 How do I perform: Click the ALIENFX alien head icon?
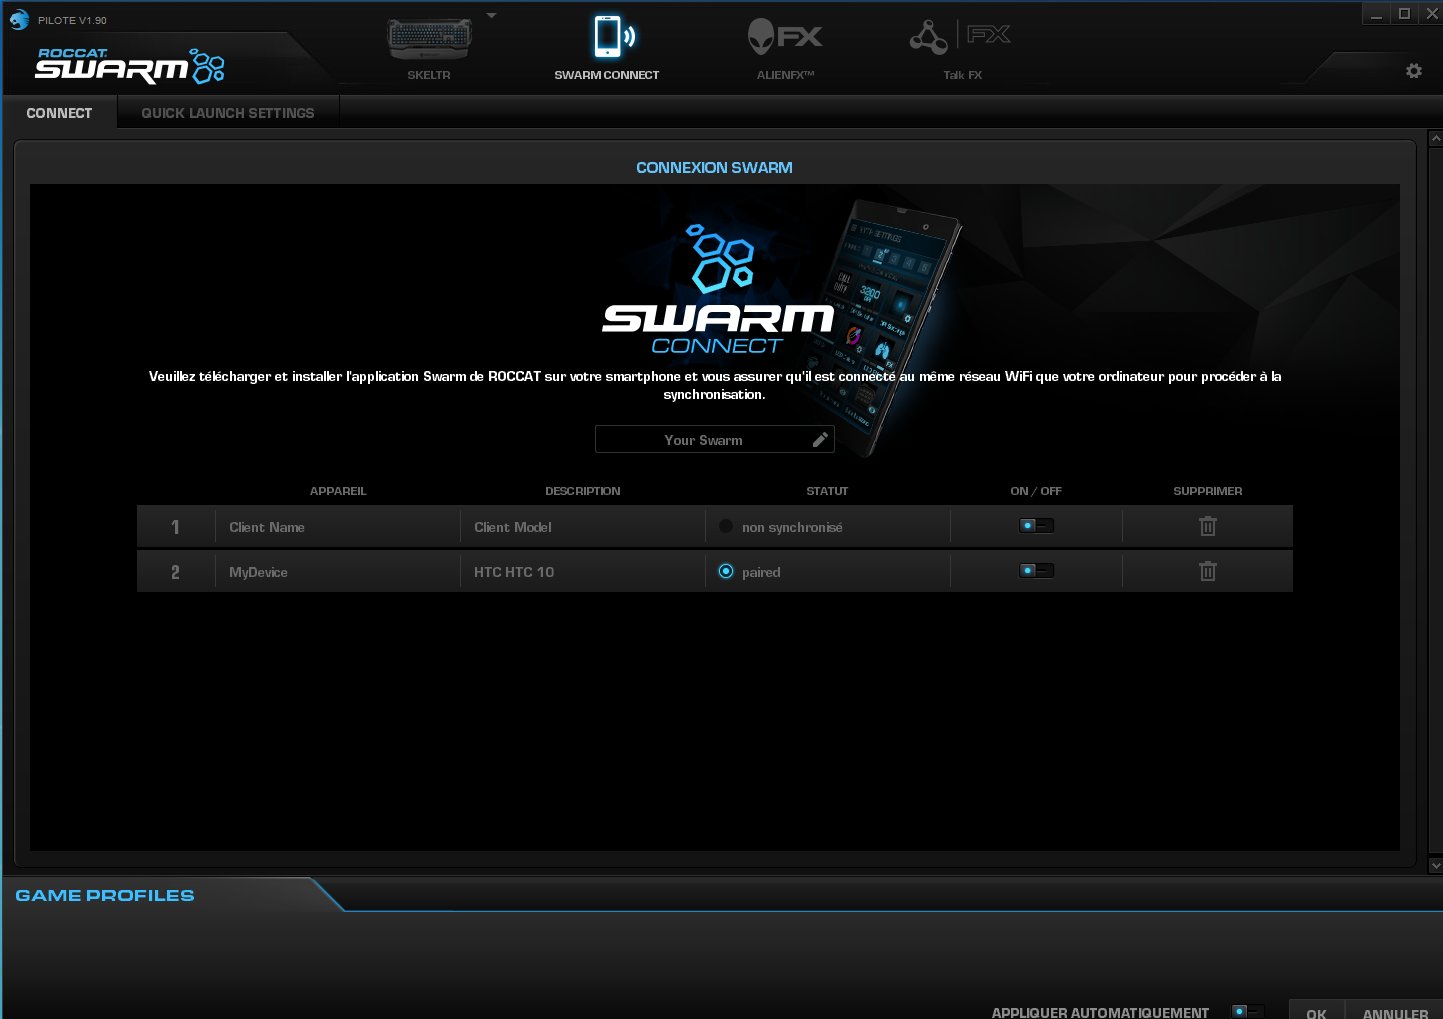click(784, 36)
